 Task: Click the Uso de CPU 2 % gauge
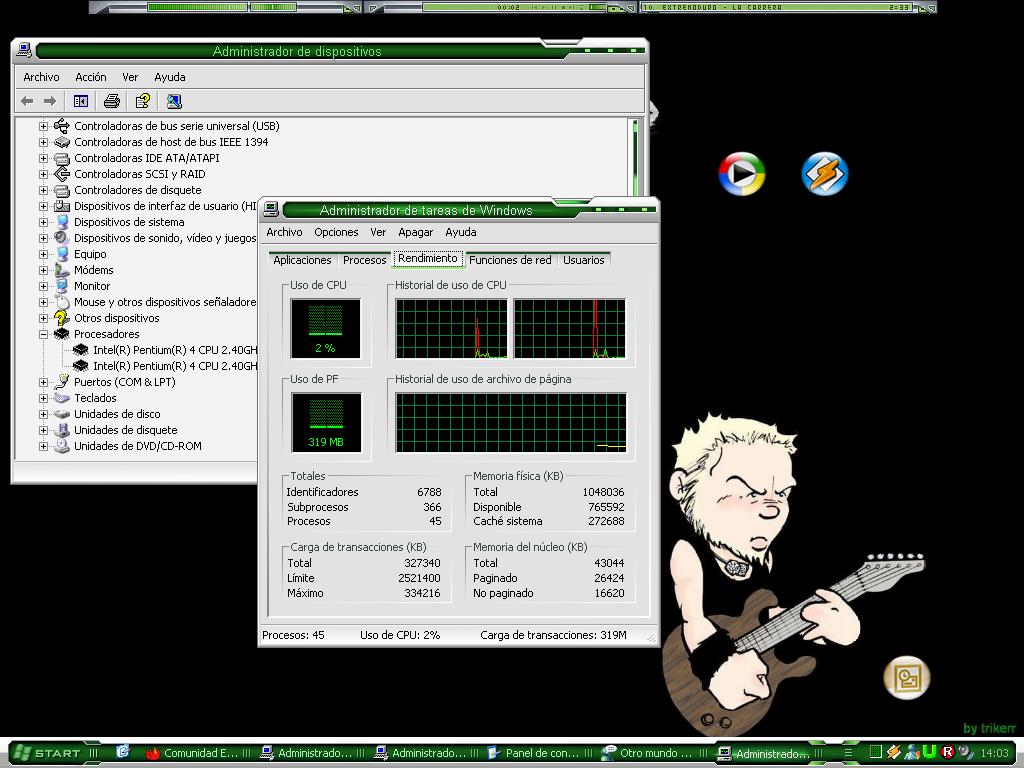click(x=325, y=328)
